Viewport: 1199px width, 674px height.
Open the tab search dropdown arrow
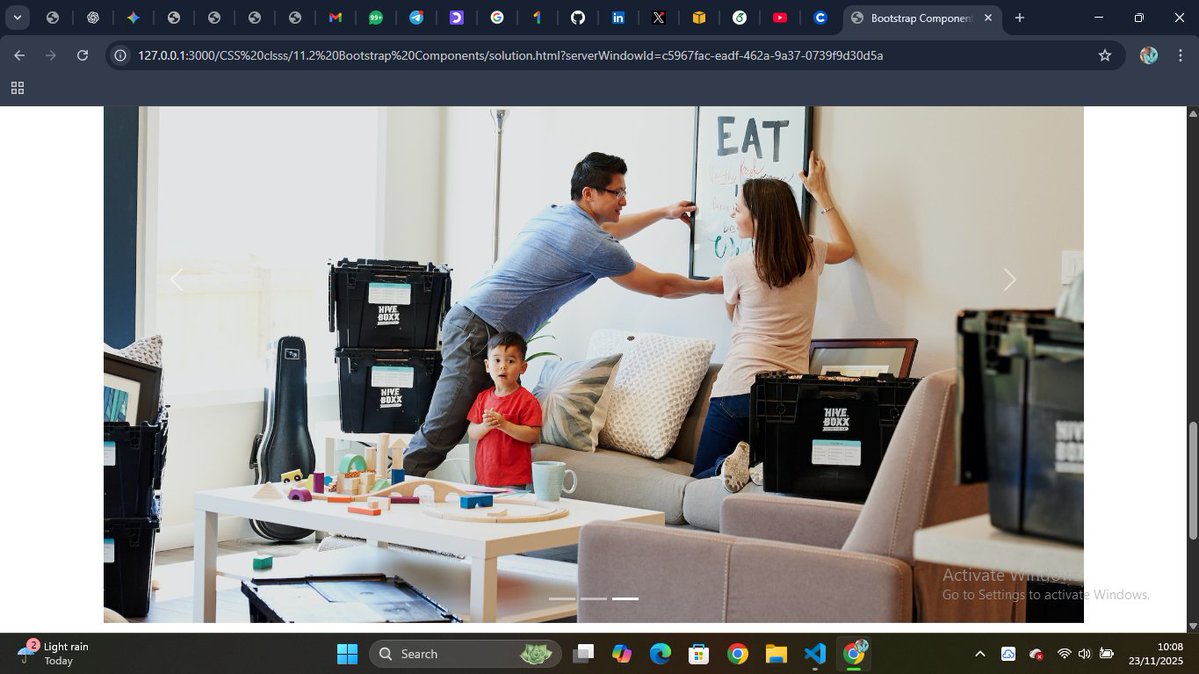tap(17, 18)
